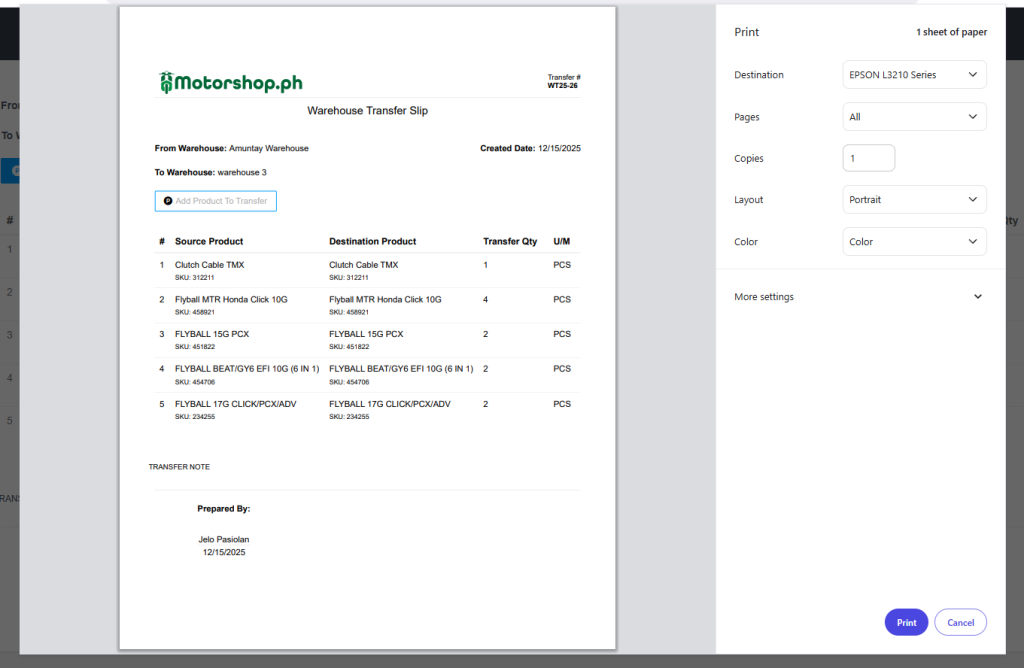
Task: Click Flyball MTR Honda Click 10G source product
Action: coord(231,299)
